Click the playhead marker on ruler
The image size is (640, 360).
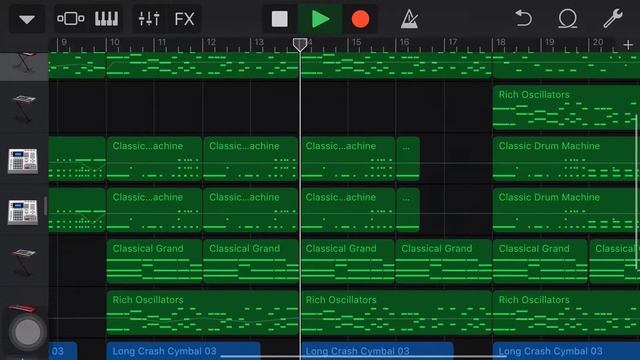pyautogui.click(x=300, y=44)
